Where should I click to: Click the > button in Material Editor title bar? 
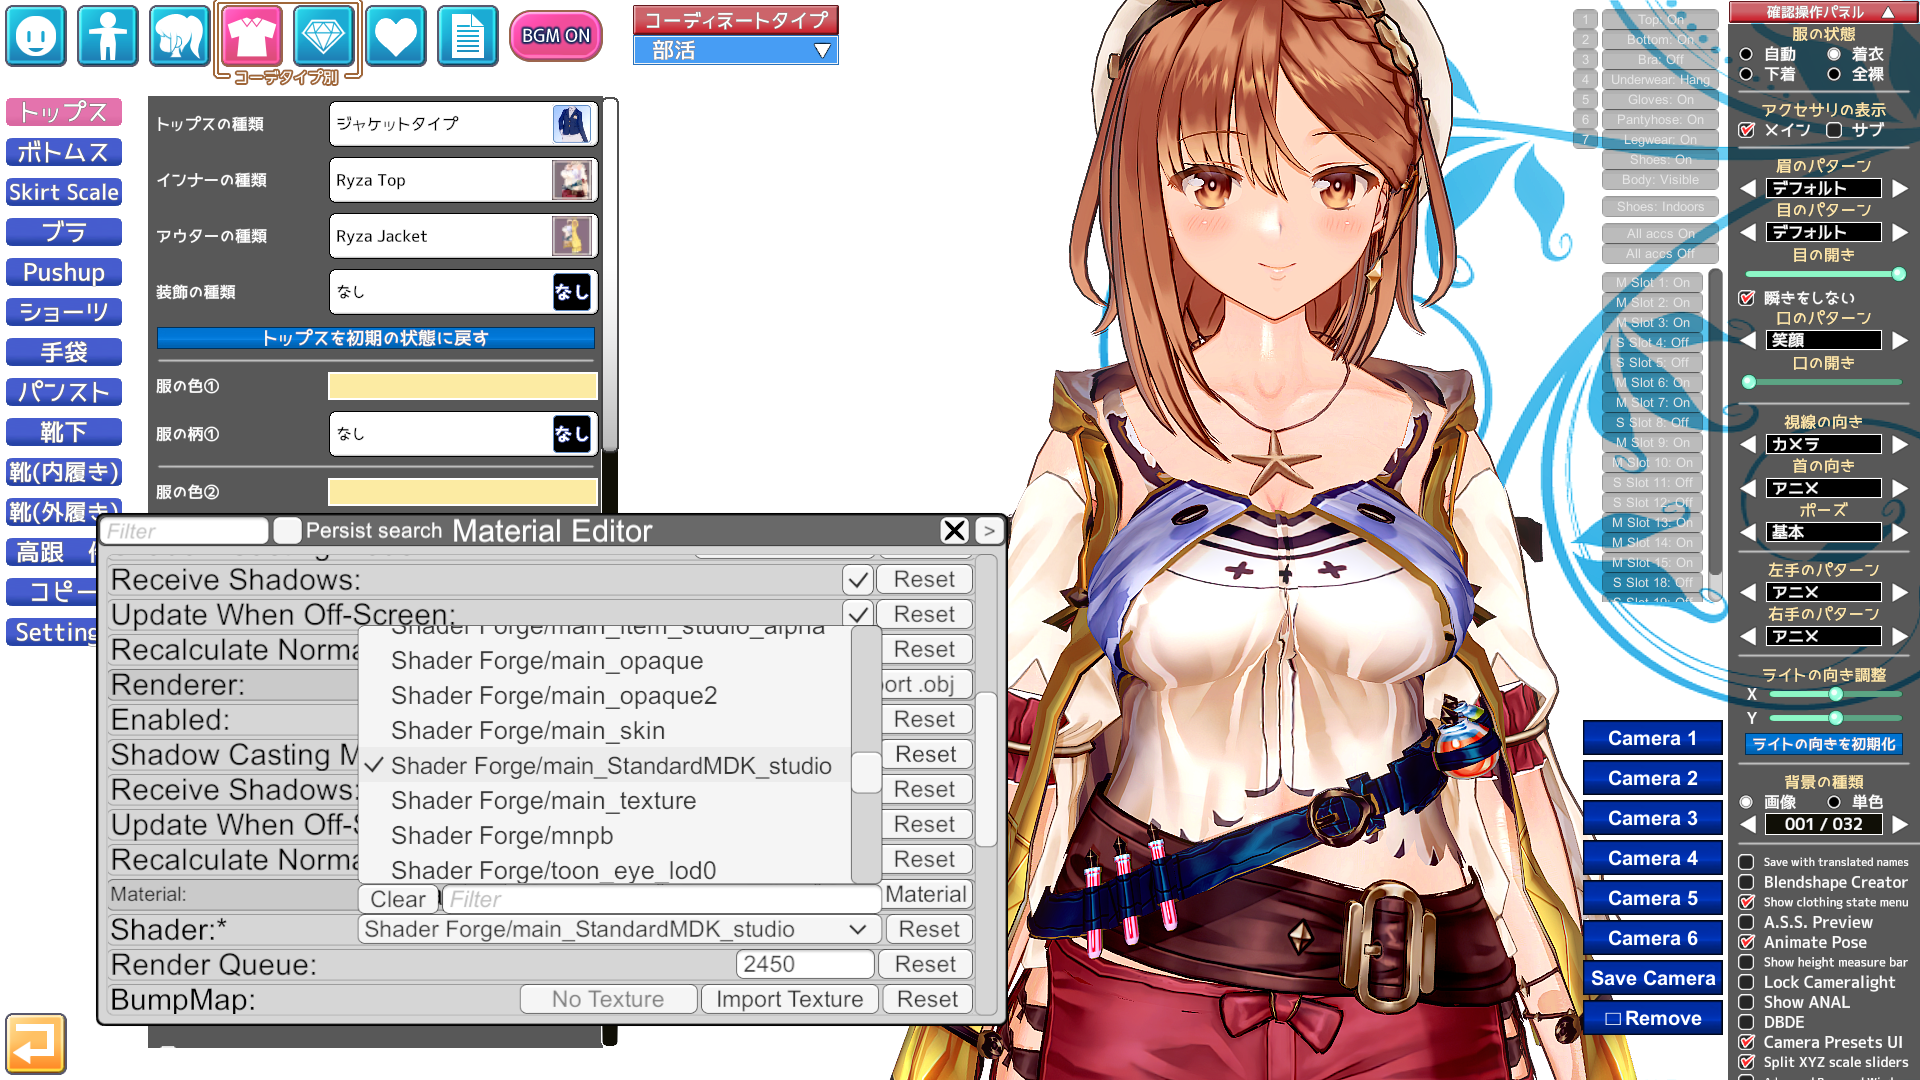989,531
